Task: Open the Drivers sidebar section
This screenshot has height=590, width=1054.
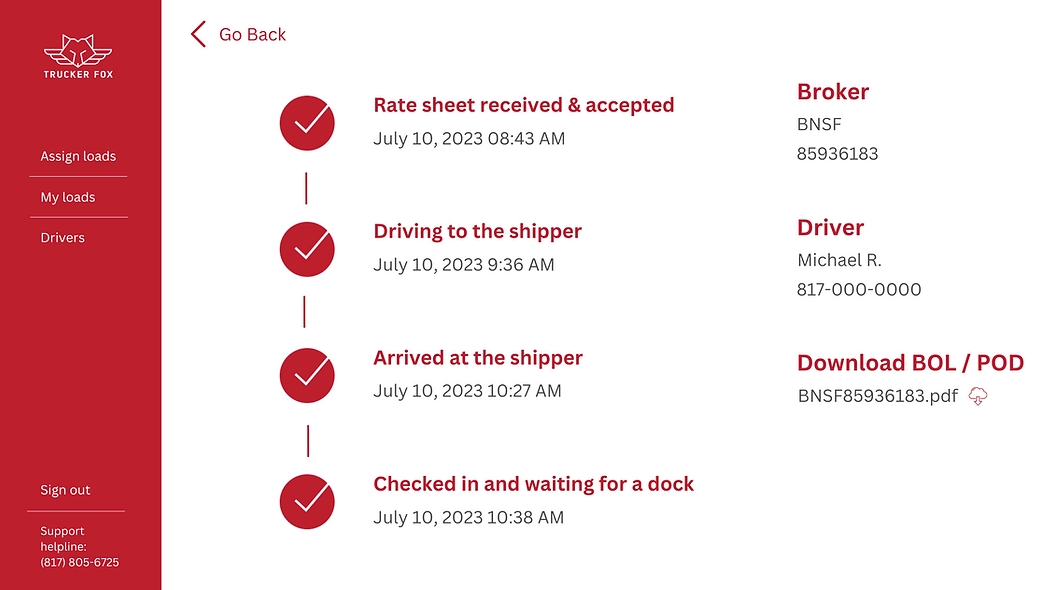Action: coord(63,238)
